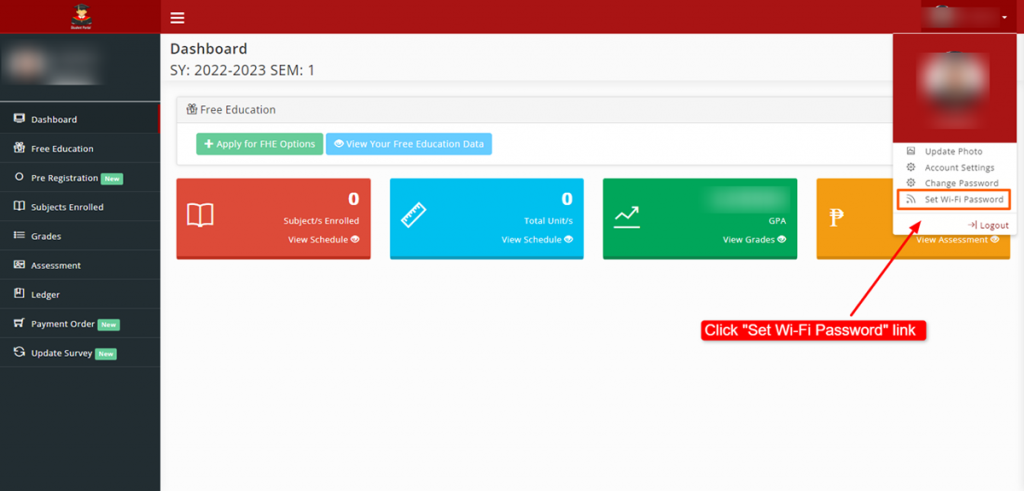
Task: Select Pre Registration in the sidebar
Action: point(65,178)
